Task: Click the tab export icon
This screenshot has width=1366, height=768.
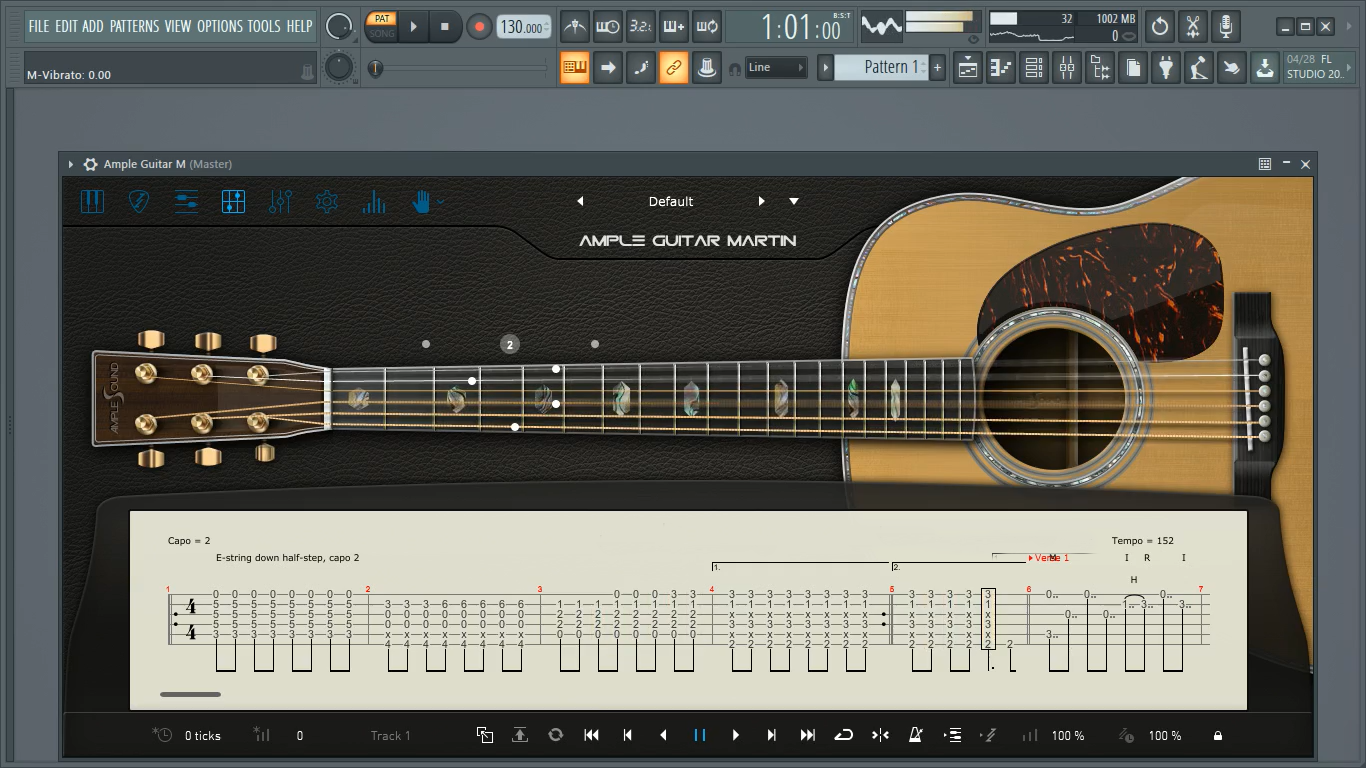Action: 520,735
